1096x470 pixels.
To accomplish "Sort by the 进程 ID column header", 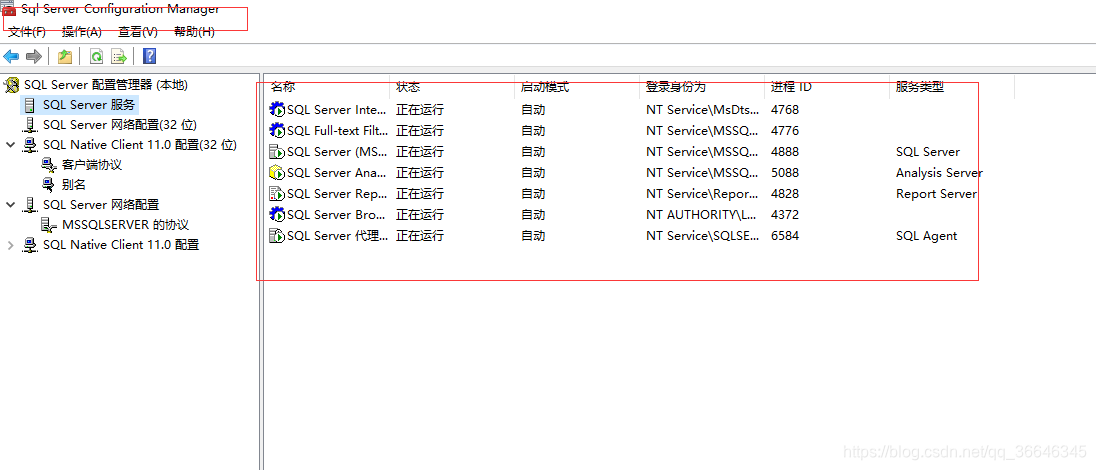I will point(791,87).
